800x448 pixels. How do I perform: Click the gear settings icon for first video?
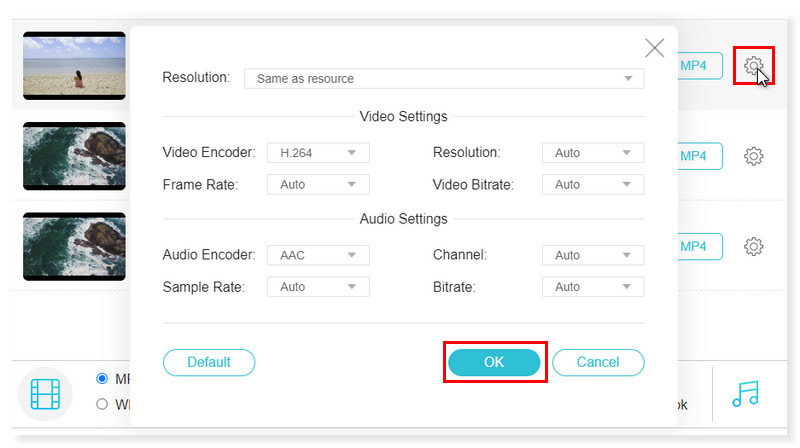click(x=754, y=66)
